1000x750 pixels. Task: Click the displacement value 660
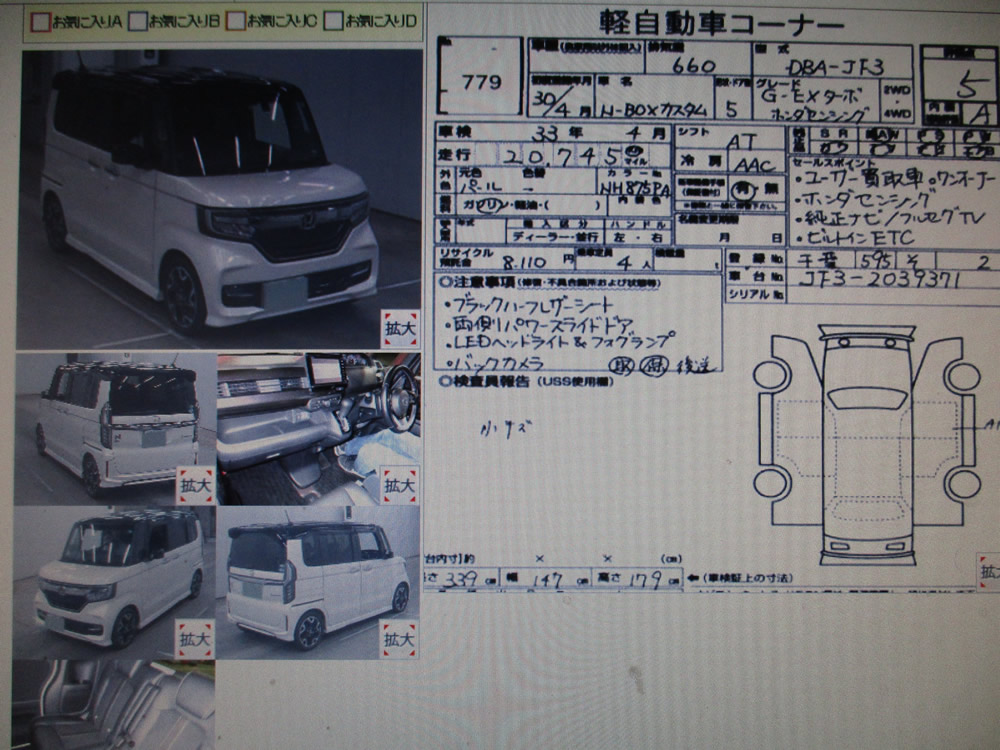pos(693,65)
